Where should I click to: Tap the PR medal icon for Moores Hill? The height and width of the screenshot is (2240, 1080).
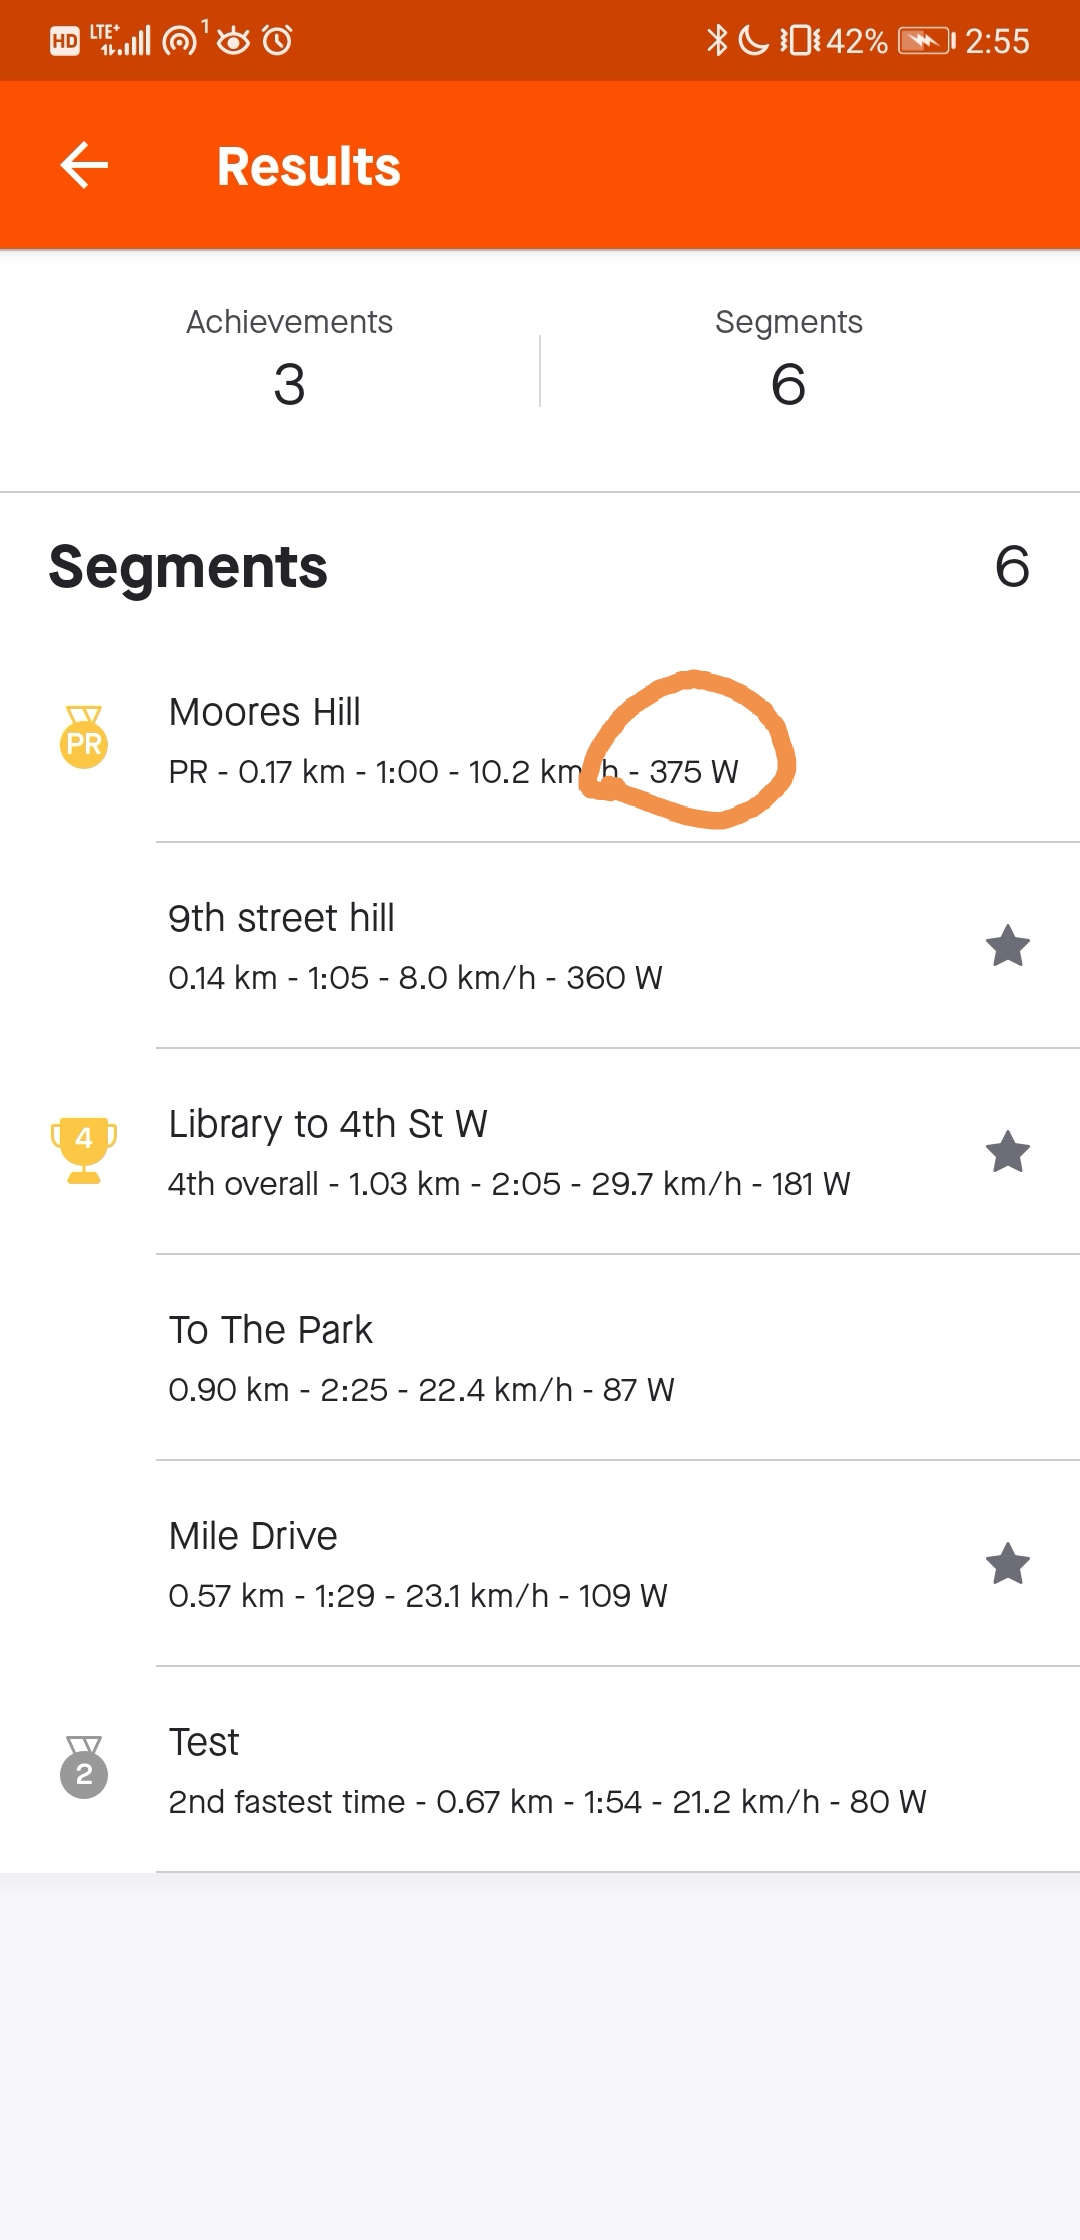pos(84,737)
